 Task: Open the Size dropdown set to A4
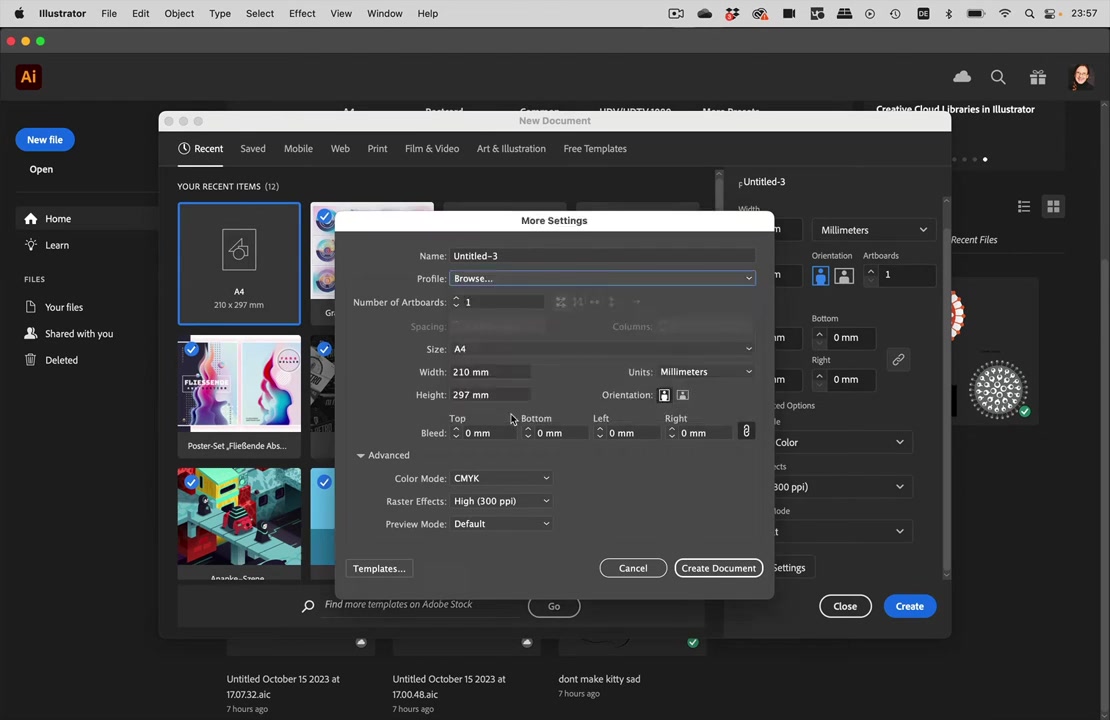(x=602, y=349)
